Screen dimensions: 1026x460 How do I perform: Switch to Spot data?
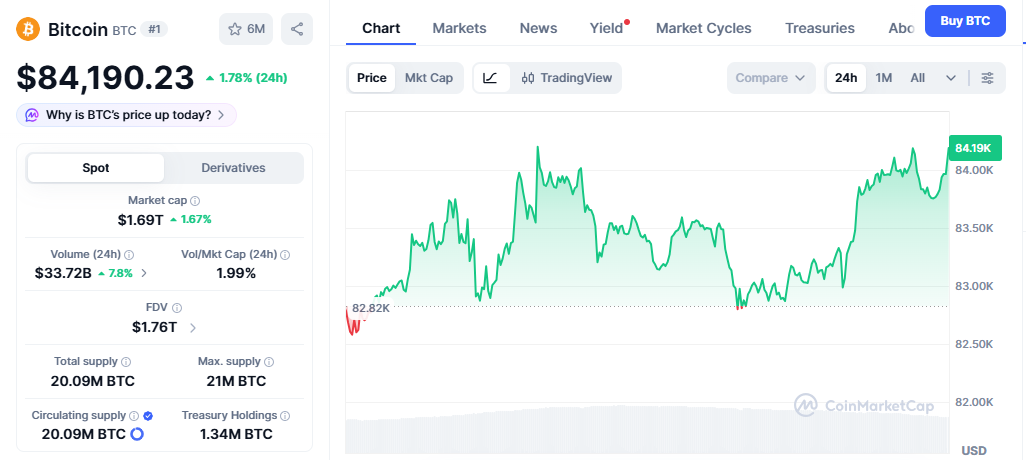96,168
